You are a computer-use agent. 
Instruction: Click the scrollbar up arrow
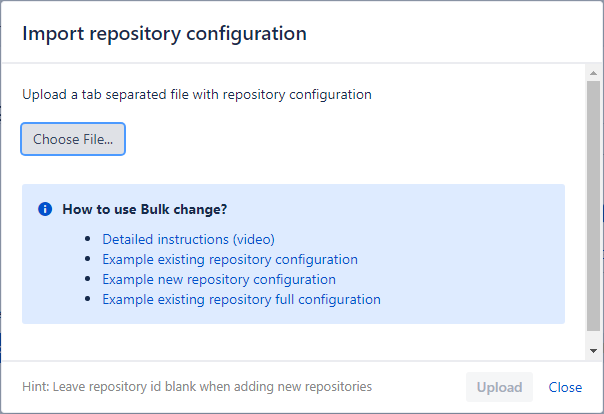coord(594,73)
